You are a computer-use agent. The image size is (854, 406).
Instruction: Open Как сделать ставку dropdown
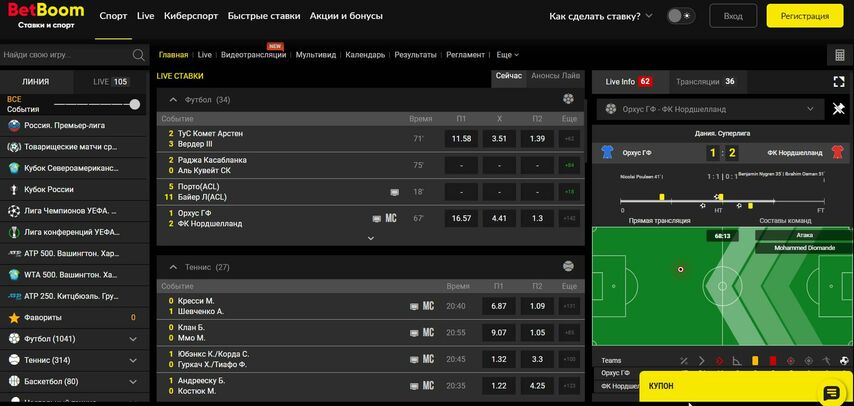pyautogui.click(x=601, y=16)
